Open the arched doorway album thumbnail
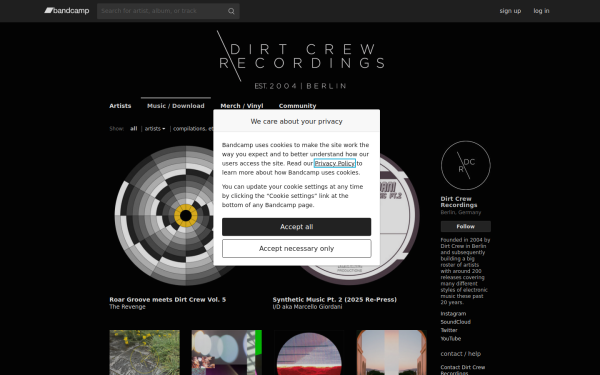This screenshot has height=375, width=600. click(x=391, y=352)
